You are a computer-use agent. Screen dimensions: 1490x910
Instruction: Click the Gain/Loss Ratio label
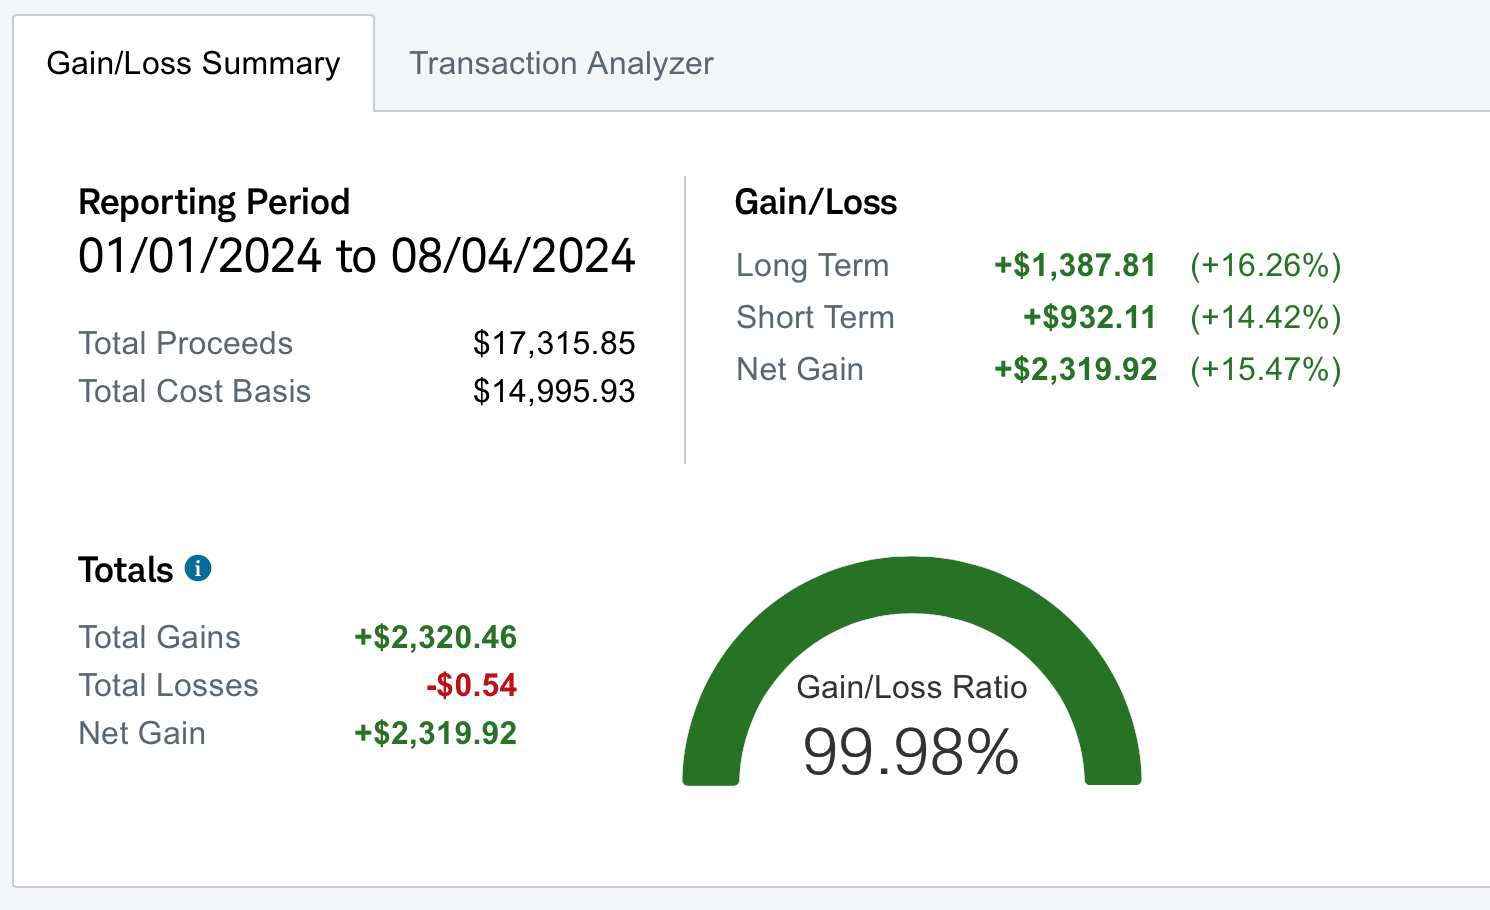(911, 687)
